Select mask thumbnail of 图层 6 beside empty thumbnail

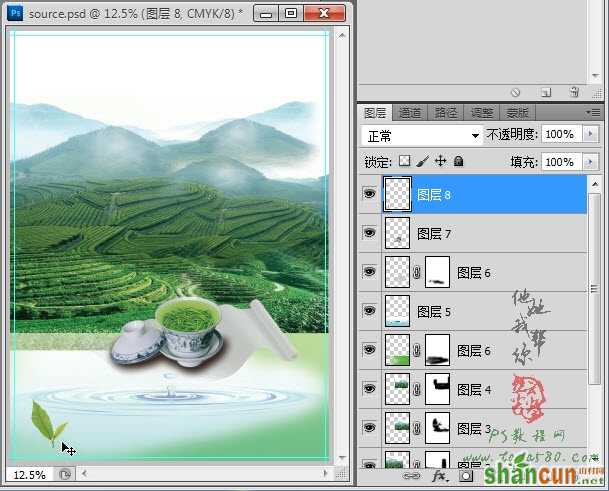tap(437, 272)
